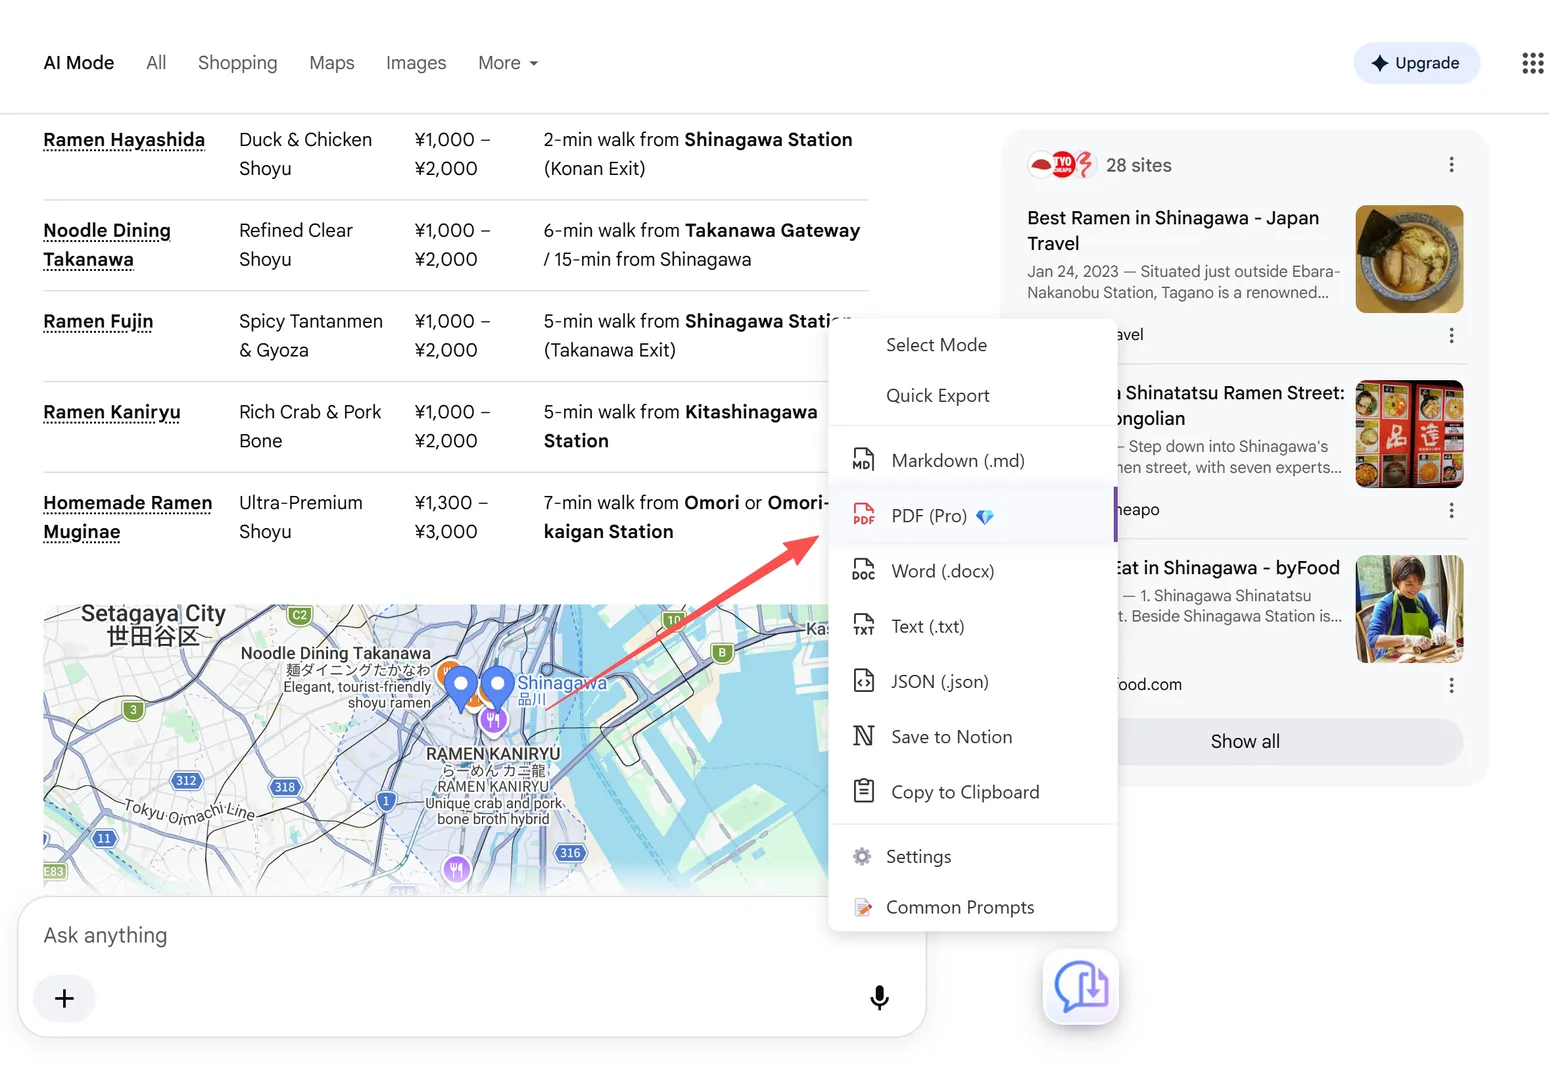Click the Common Prompts notepad icon

pyautogui.click(x=862, y=907)
